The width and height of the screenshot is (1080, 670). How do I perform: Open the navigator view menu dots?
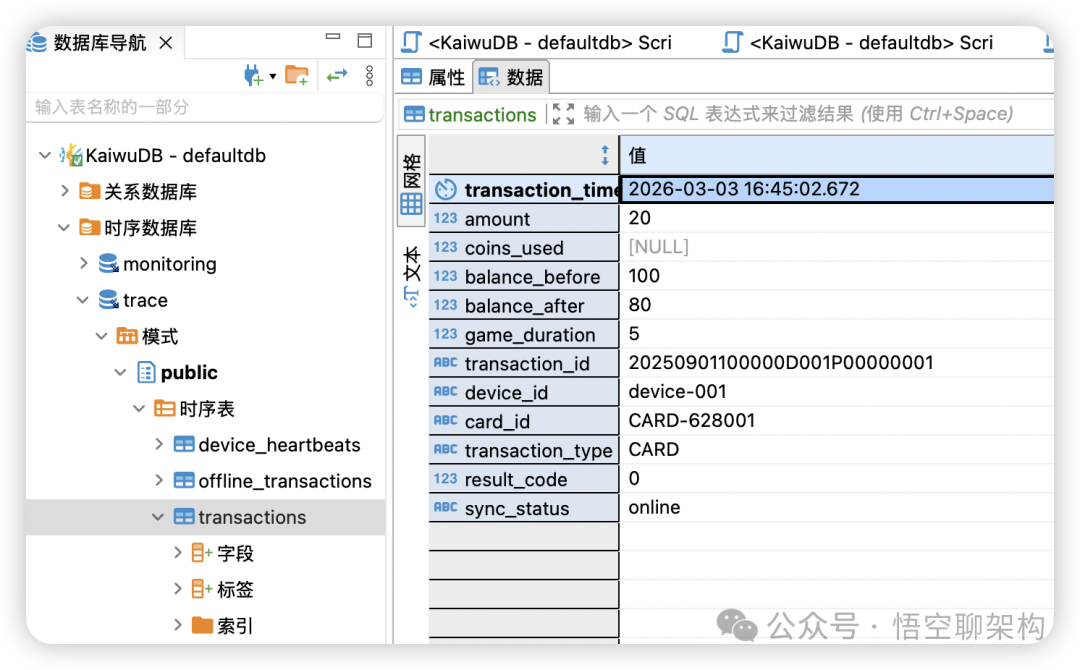coord(370,76)
